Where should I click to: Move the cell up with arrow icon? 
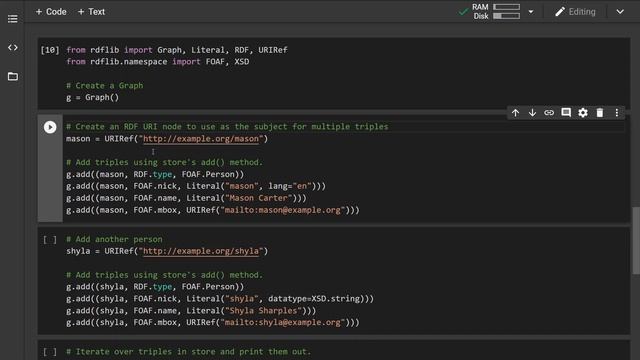[x=516, y=113]
